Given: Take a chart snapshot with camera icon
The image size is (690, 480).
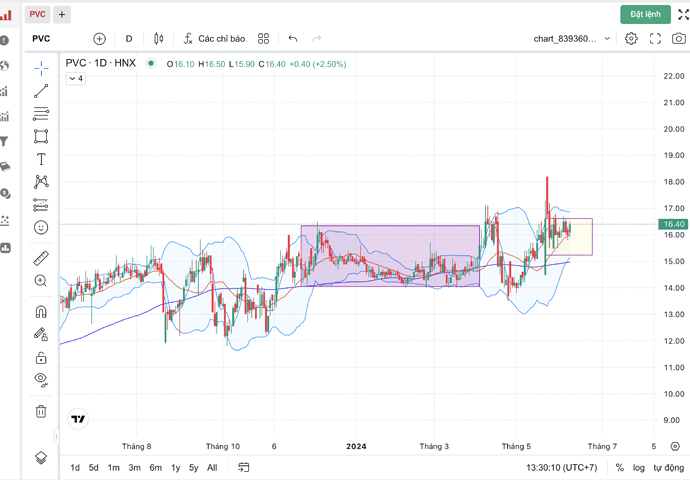Looking at the screenshot, I should tap(679, 39).
